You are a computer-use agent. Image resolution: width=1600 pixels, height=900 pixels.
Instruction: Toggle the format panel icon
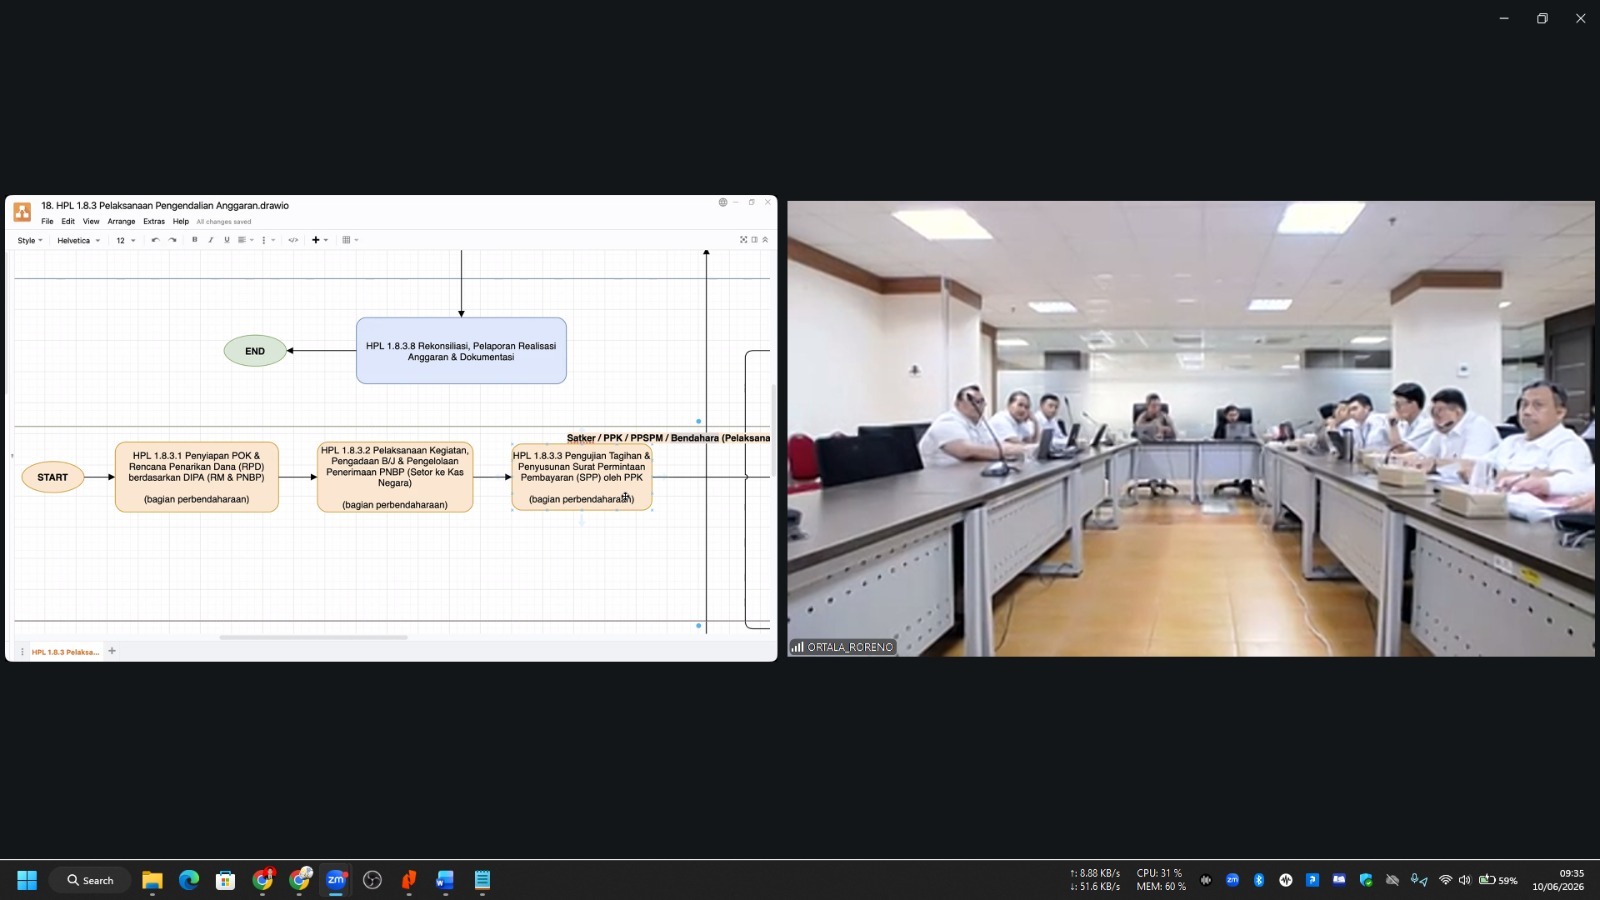(x=754, y=240)
